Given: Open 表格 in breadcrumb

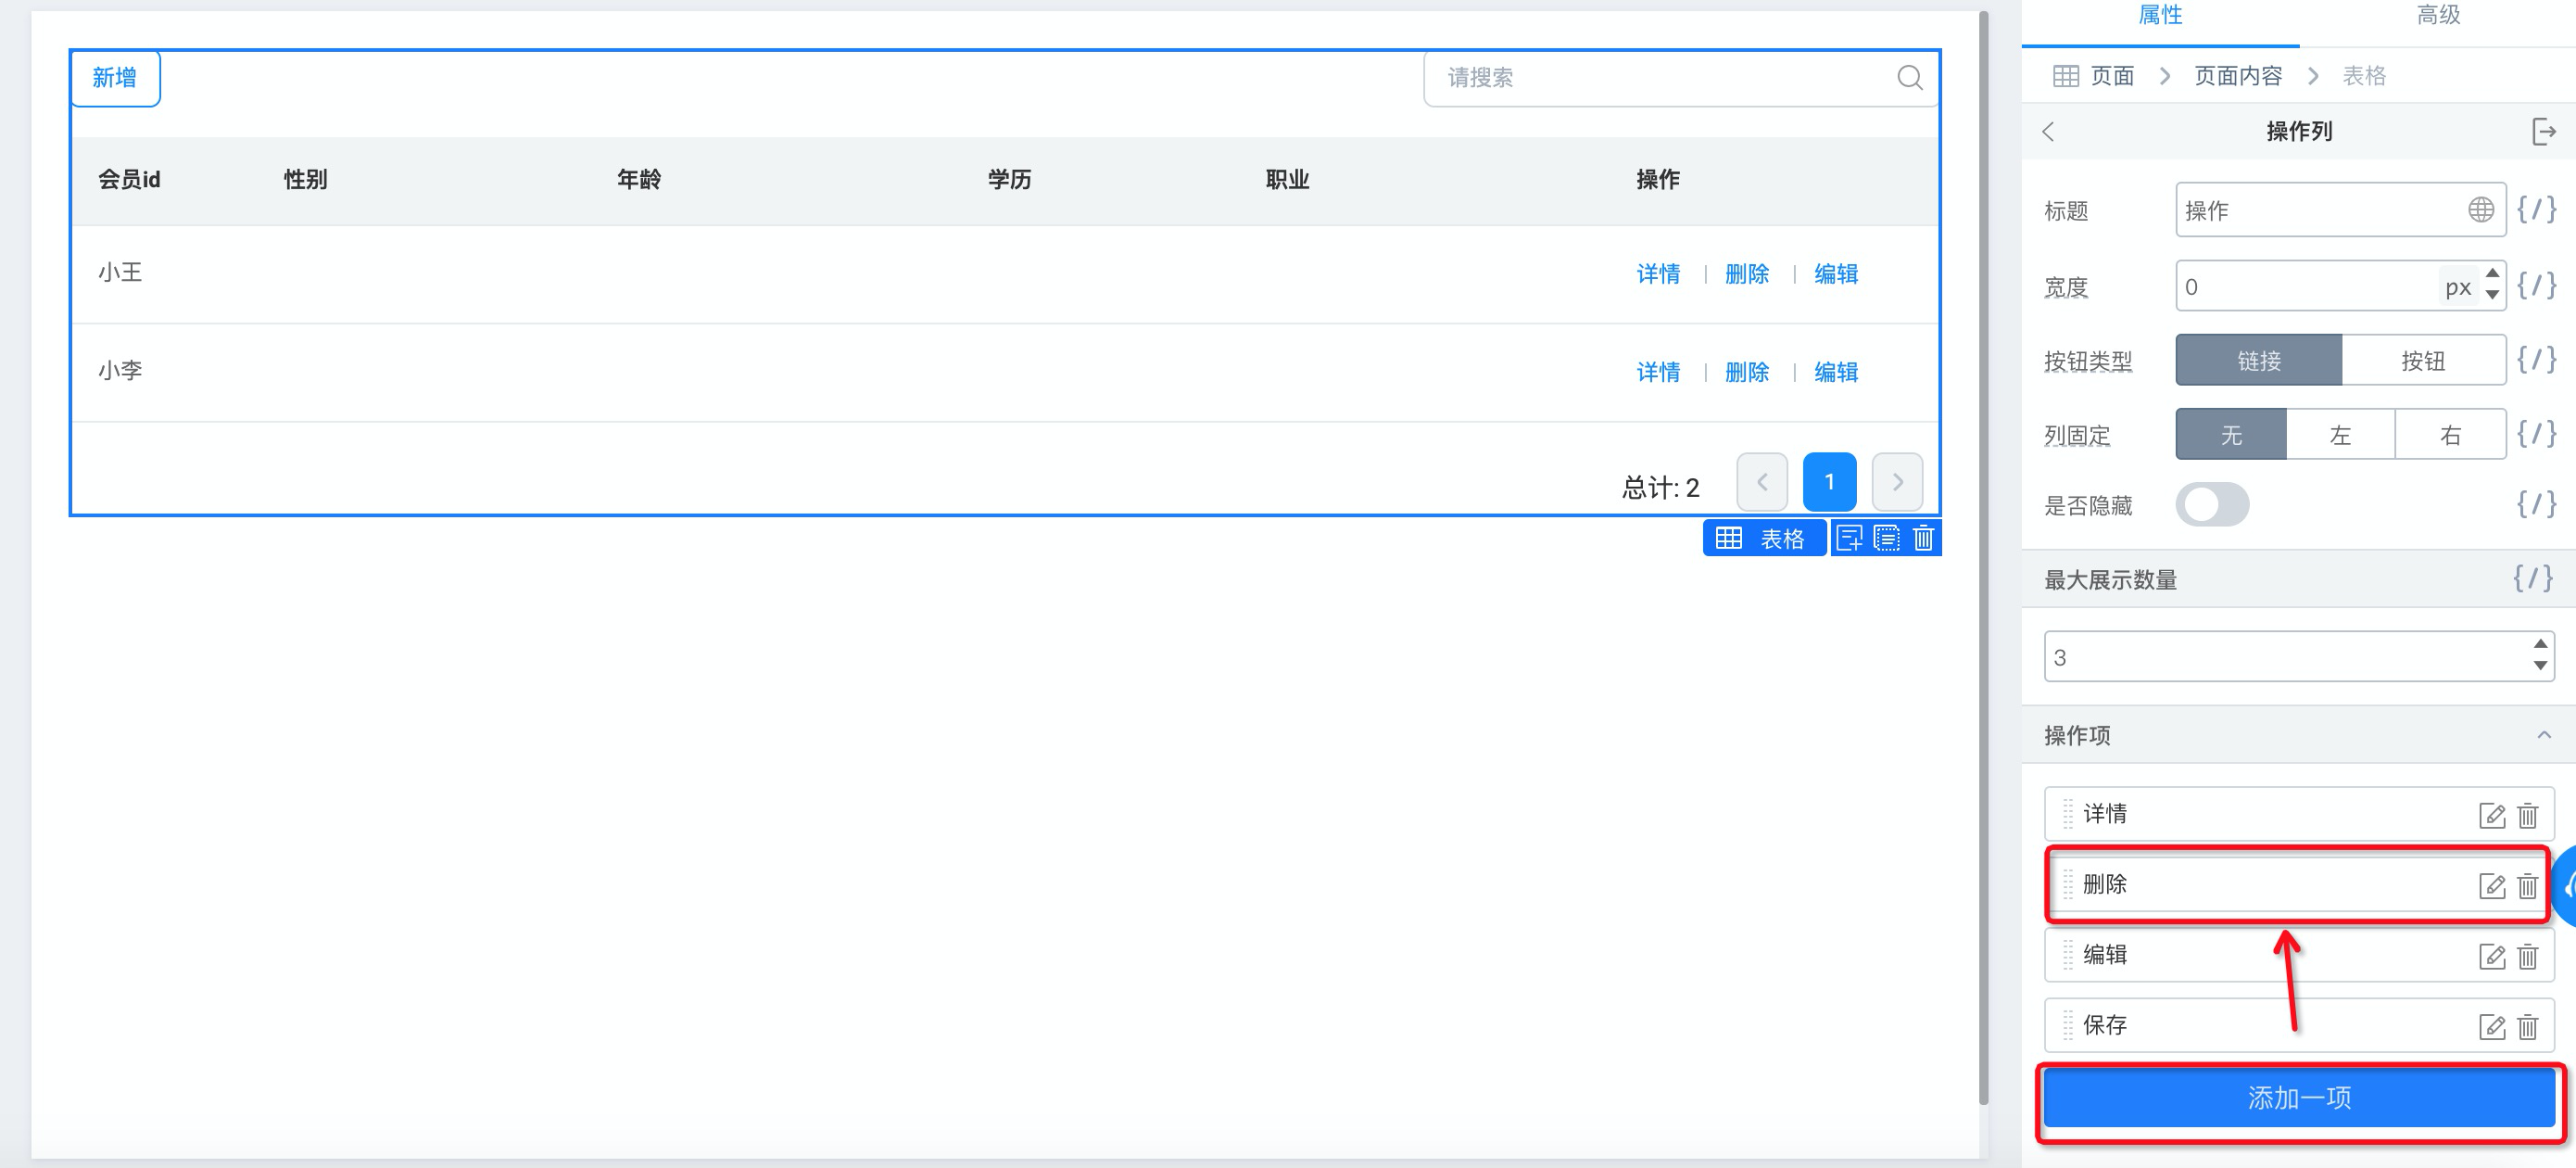Looking at the screenshot, I should (x=2364, y=76).
